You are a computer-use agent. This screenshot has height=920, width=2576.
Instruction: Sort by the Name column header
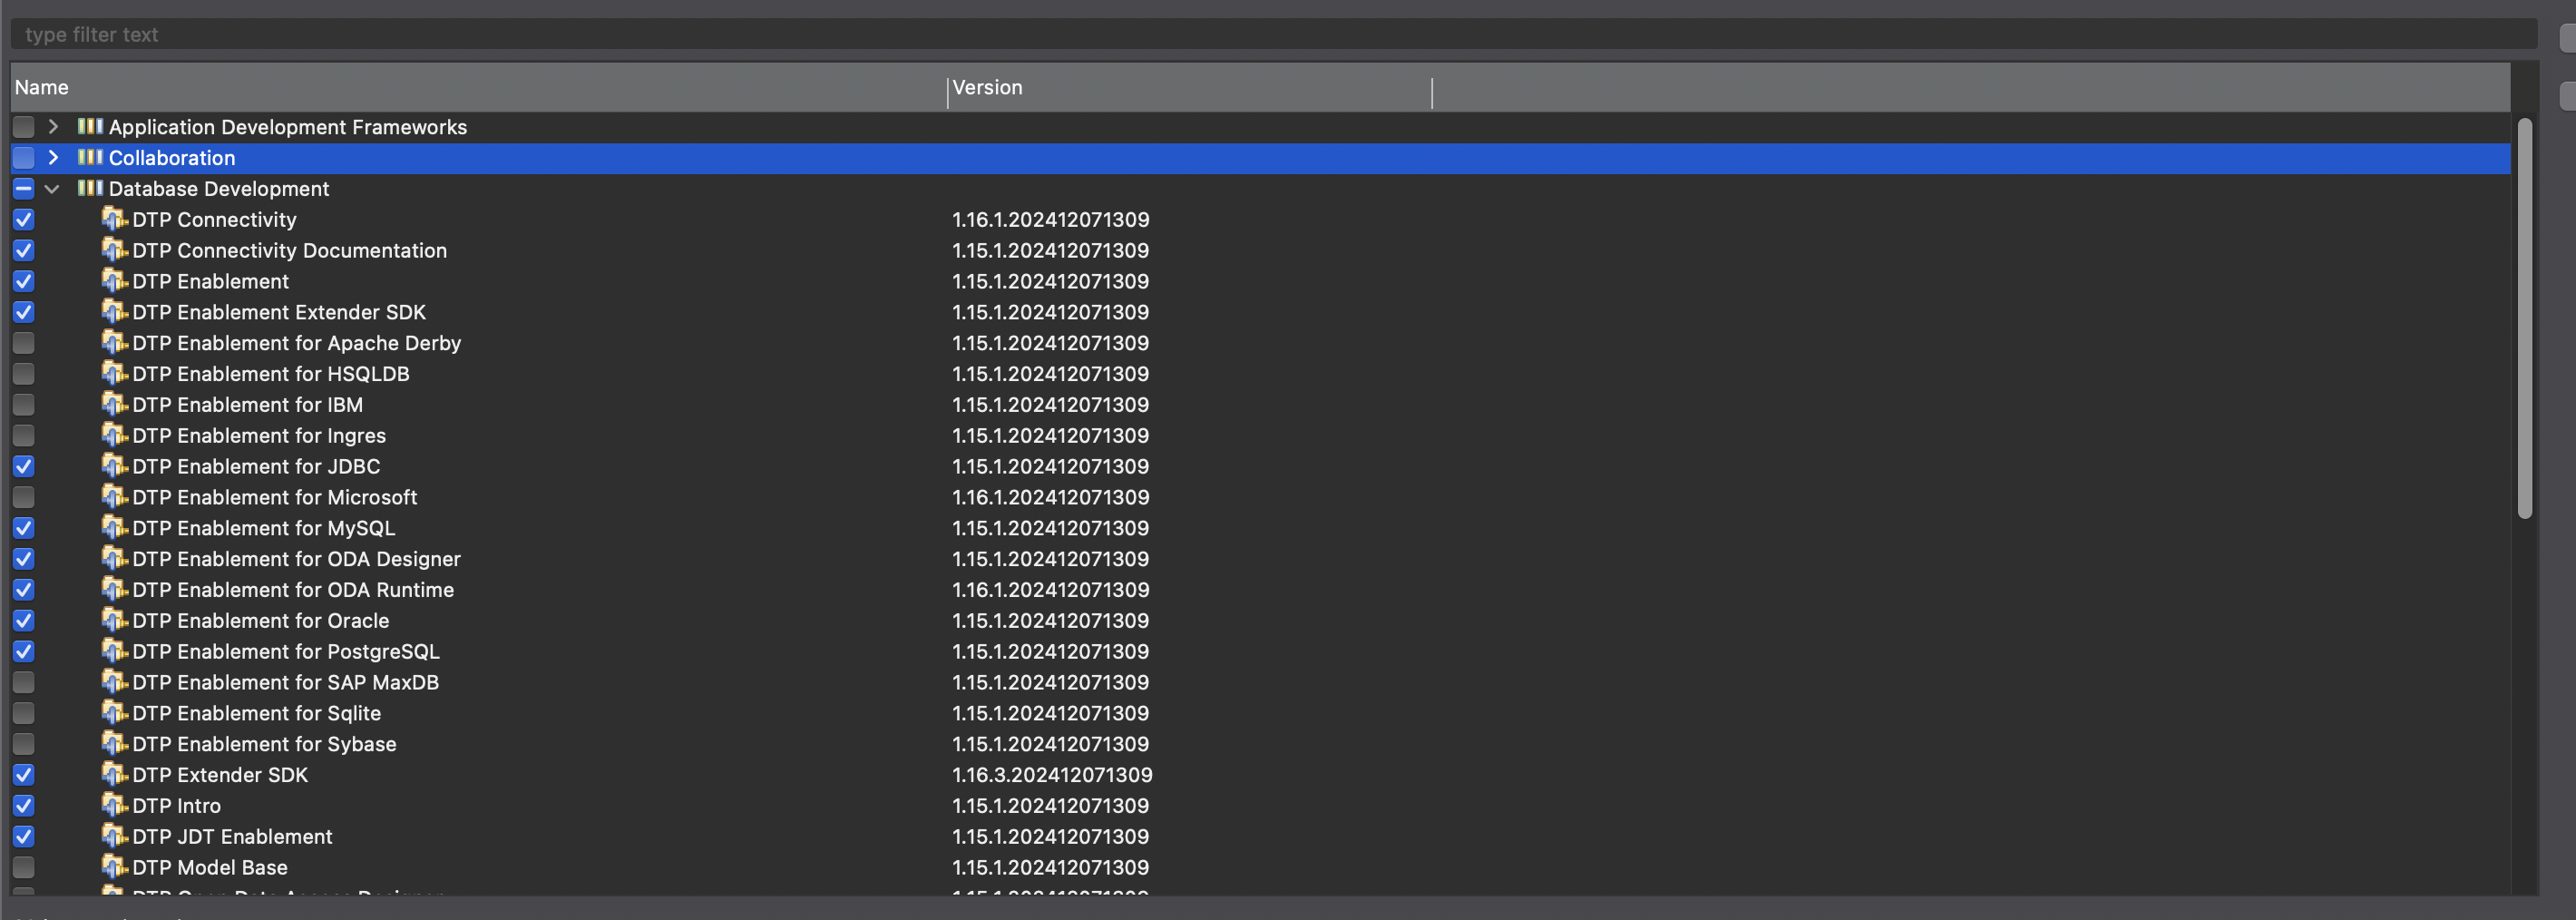click(478, 88)
